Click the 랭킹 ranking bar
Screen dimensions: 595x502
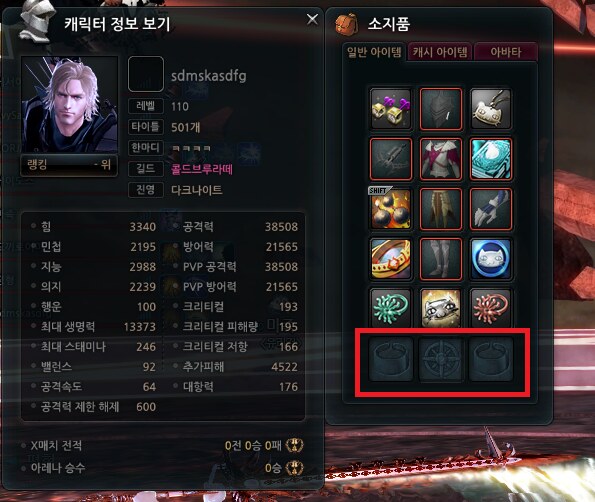[69, 165]
